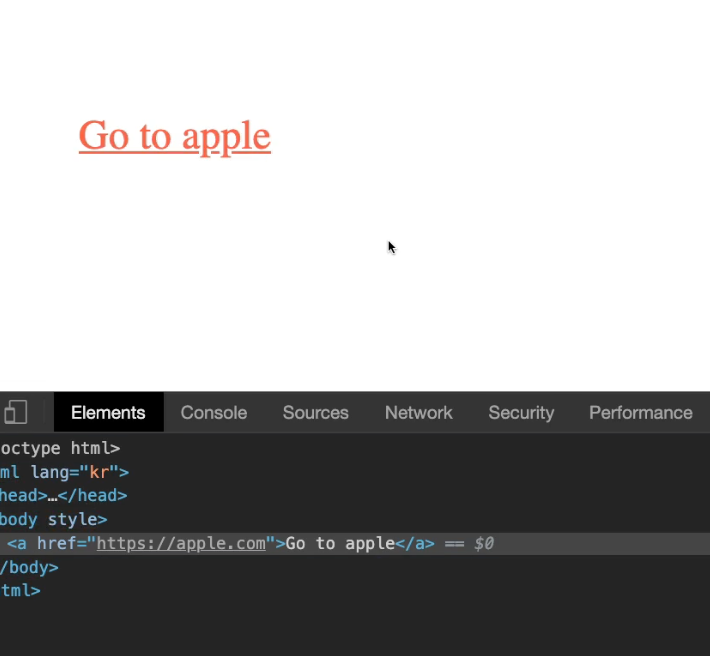Viewport: 710px width, 656px height.
Task: Open the Network tab
Action: tap(418, 412)
